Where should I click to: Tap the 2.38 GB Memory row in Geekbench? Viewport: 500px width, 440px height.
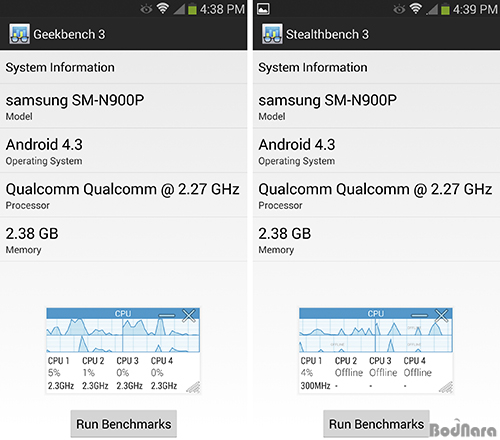(124, 239)
